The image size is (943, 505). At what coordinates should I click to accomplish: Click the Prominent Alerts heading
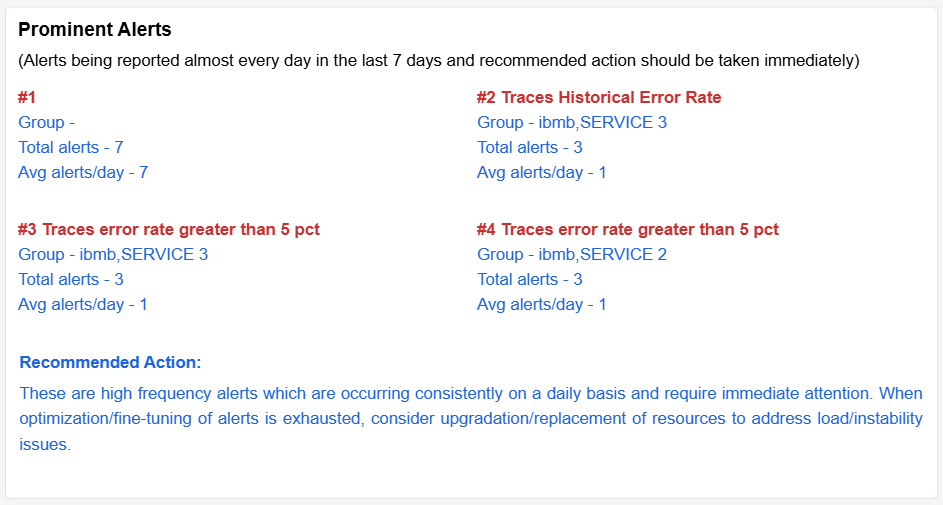pos(95,30)
